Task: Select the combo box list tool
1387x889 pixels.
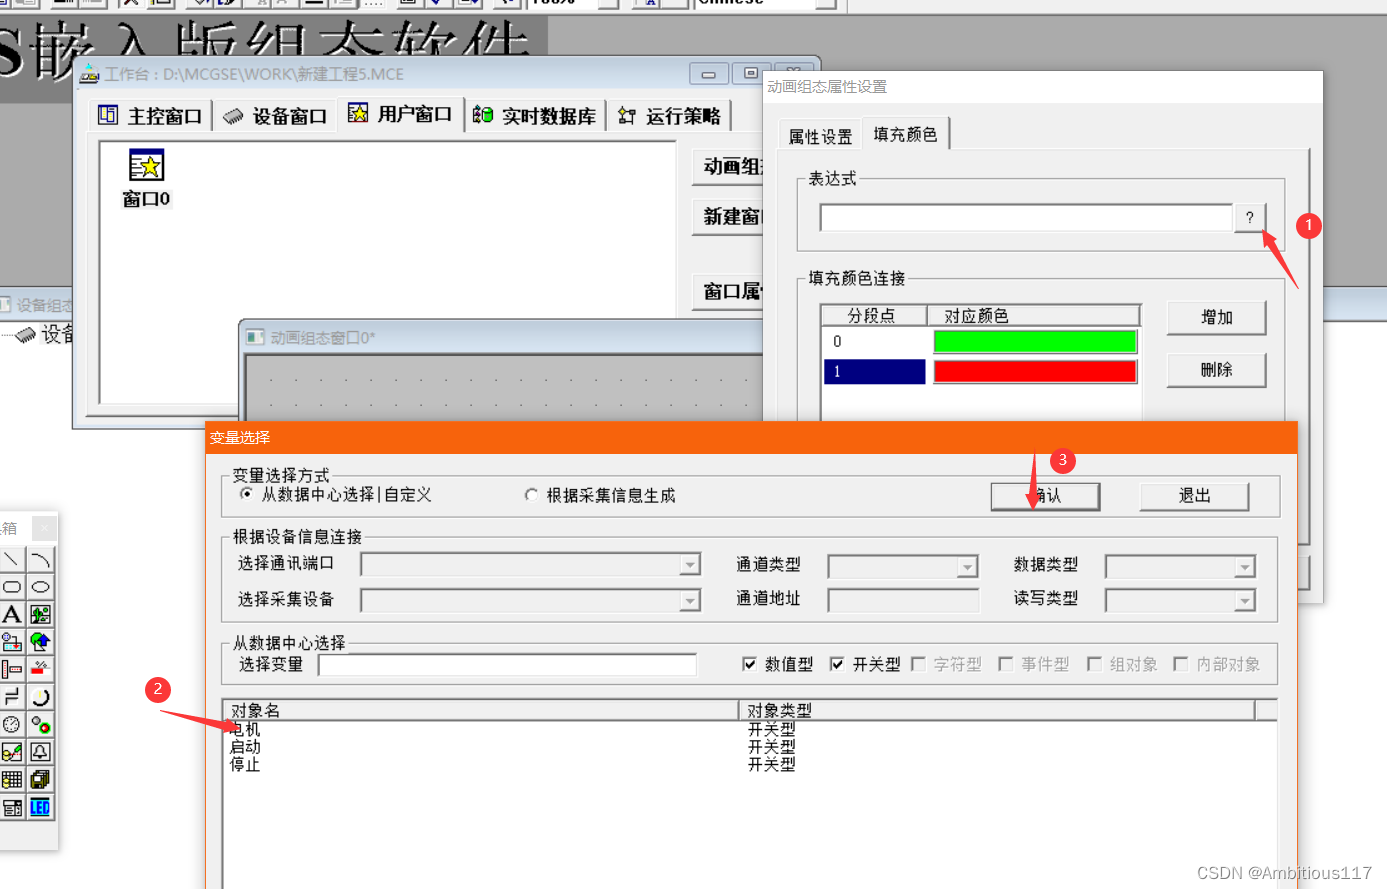Action: (x=12, y=807)
